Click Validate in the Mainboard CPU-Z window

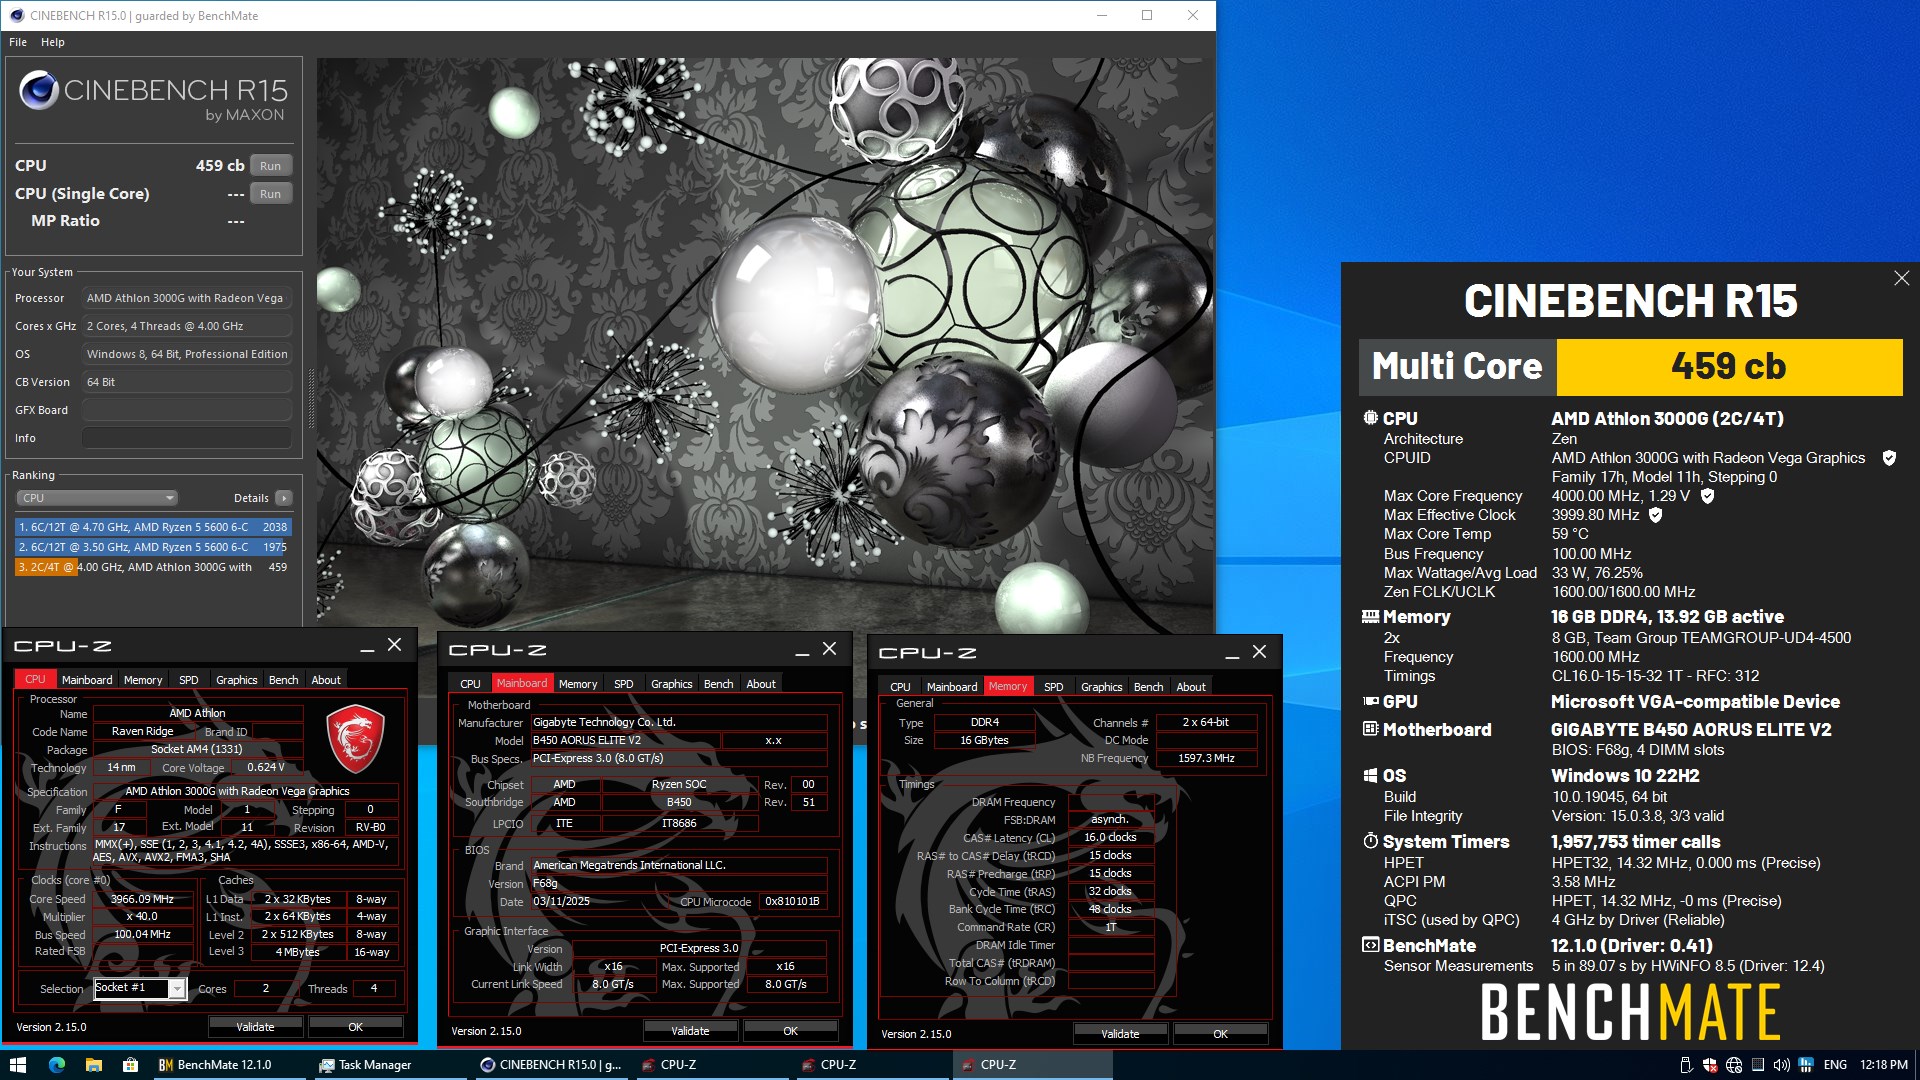tap(690, 1031)
